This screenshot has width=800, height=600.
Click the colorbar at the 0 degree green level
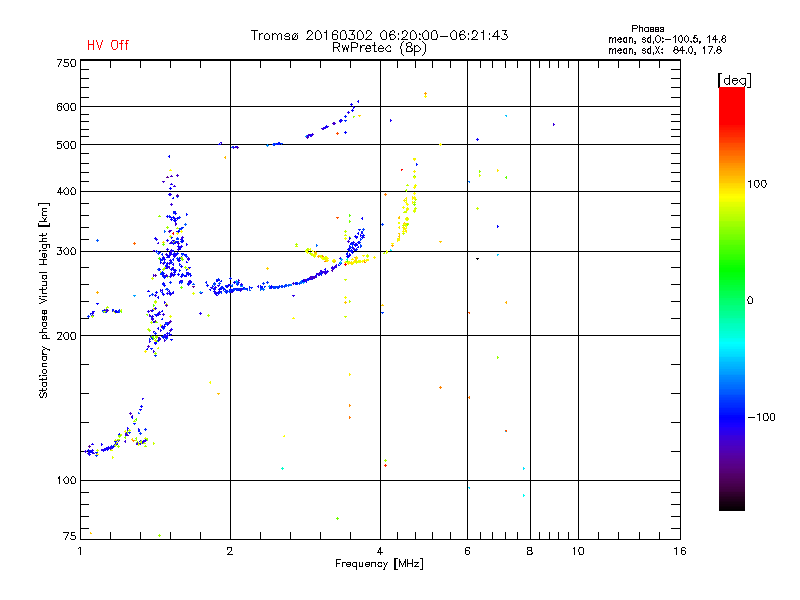pyautogui.click(x=732, y=300)
